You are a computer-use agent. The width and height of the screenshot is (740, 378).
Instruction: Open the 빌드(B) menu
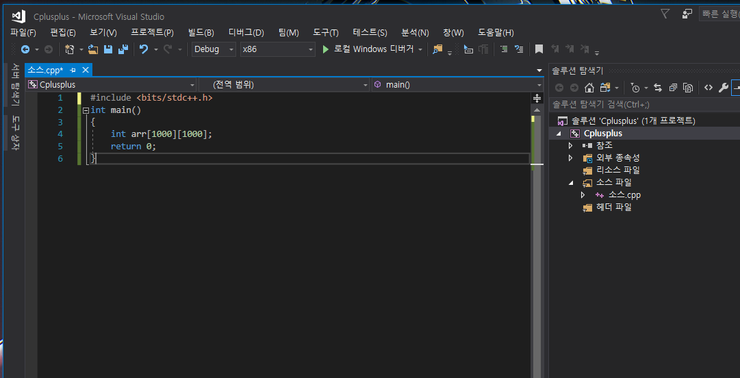[201, 33]
